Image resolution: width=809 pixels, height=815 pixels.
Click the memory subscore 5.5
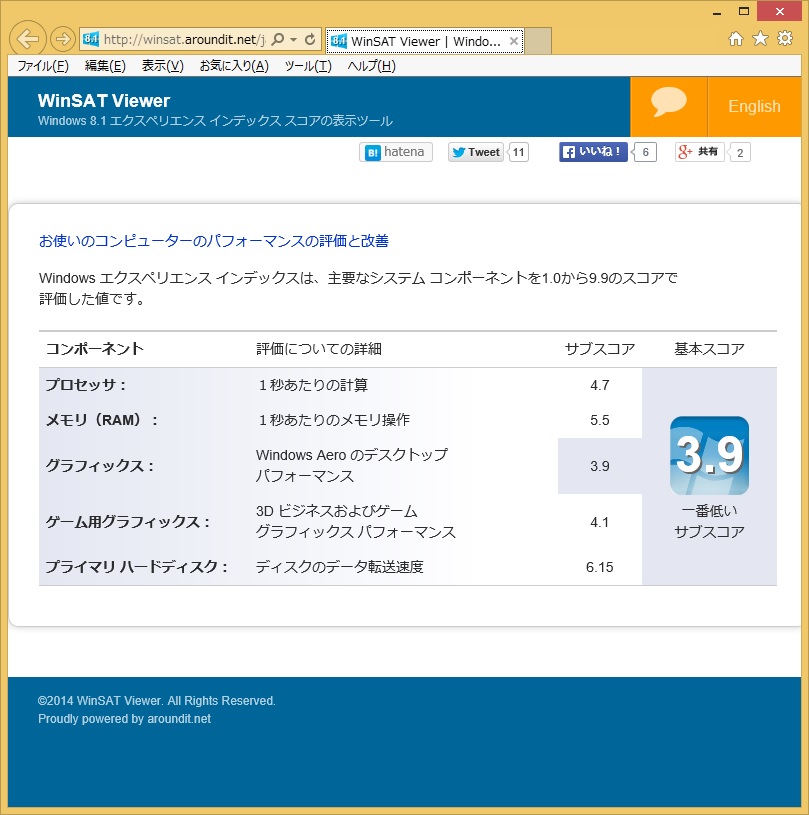[x=599, y=420]
